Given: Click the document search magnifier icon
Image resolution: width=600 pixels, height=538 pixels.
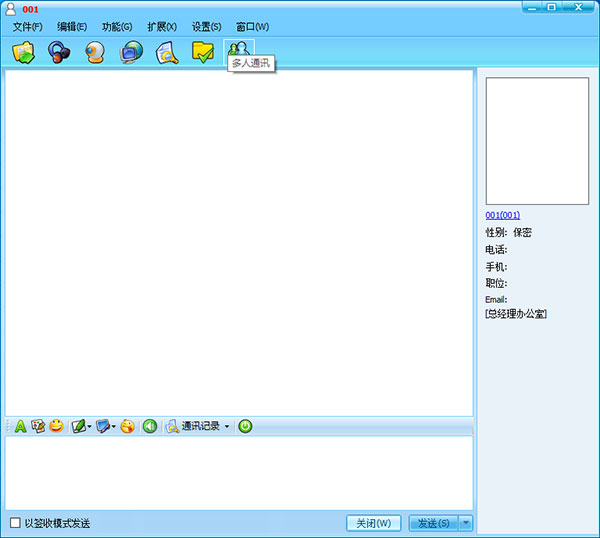Looking at the screenshot, I should pyautogui.click(x=167, y=52).
